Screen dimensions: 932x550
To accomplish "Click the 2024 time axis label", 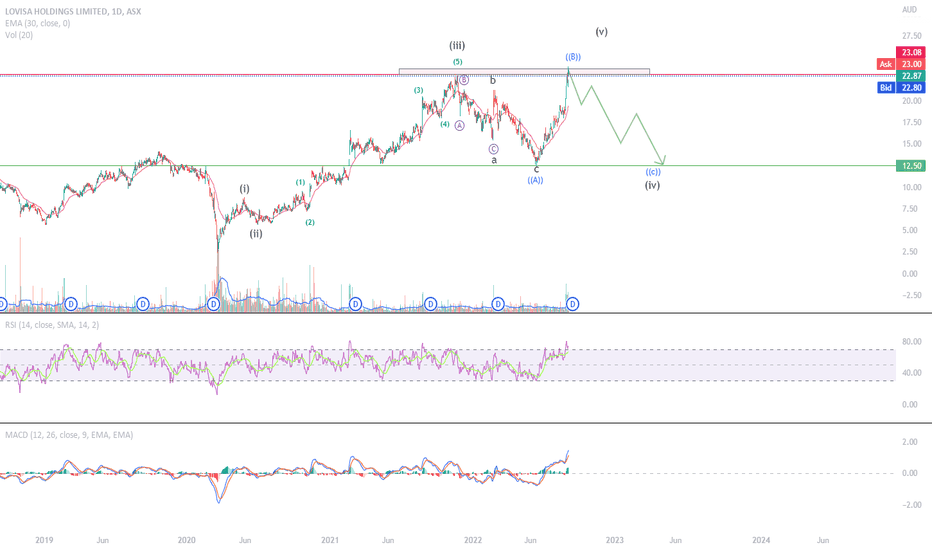I will point(761,540).
